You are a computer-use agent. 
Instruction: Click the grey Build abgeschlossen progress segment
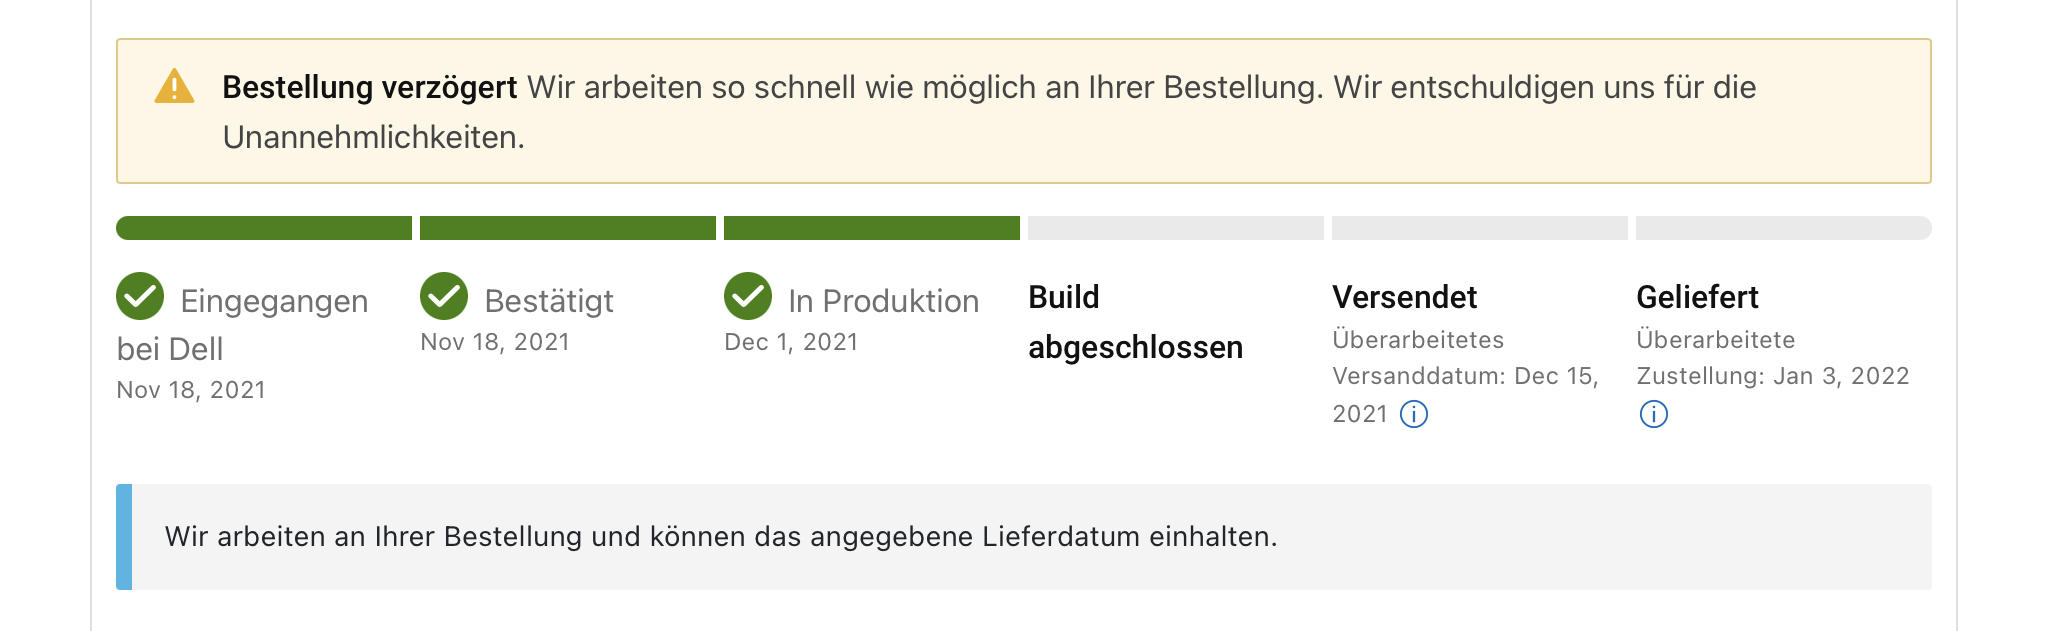click(1176, 228)
